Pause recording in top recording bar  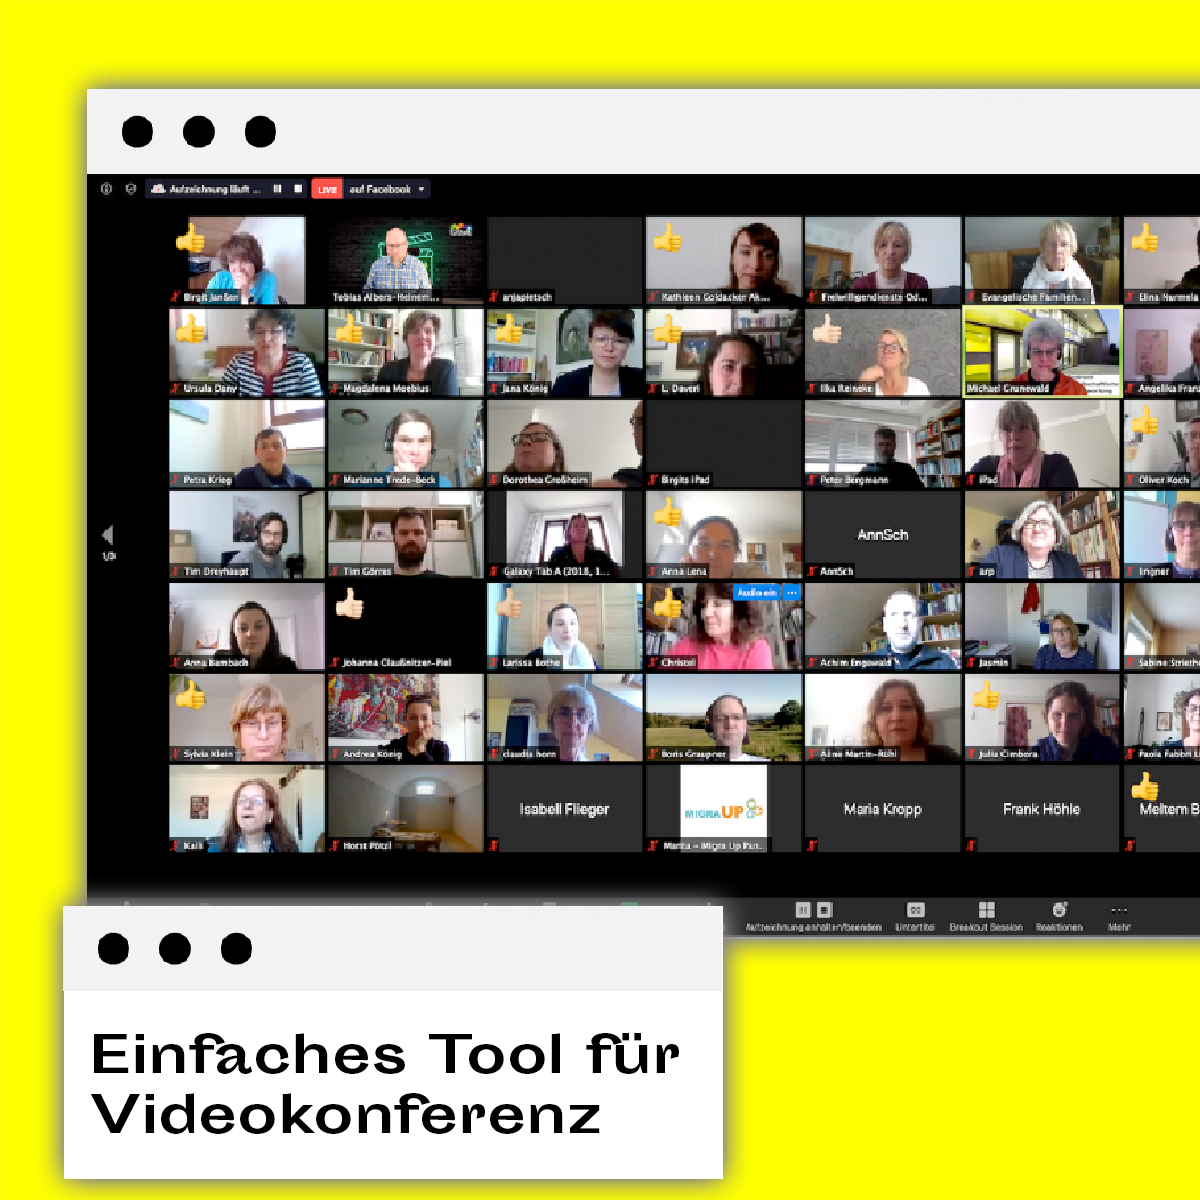coord(277,189)
